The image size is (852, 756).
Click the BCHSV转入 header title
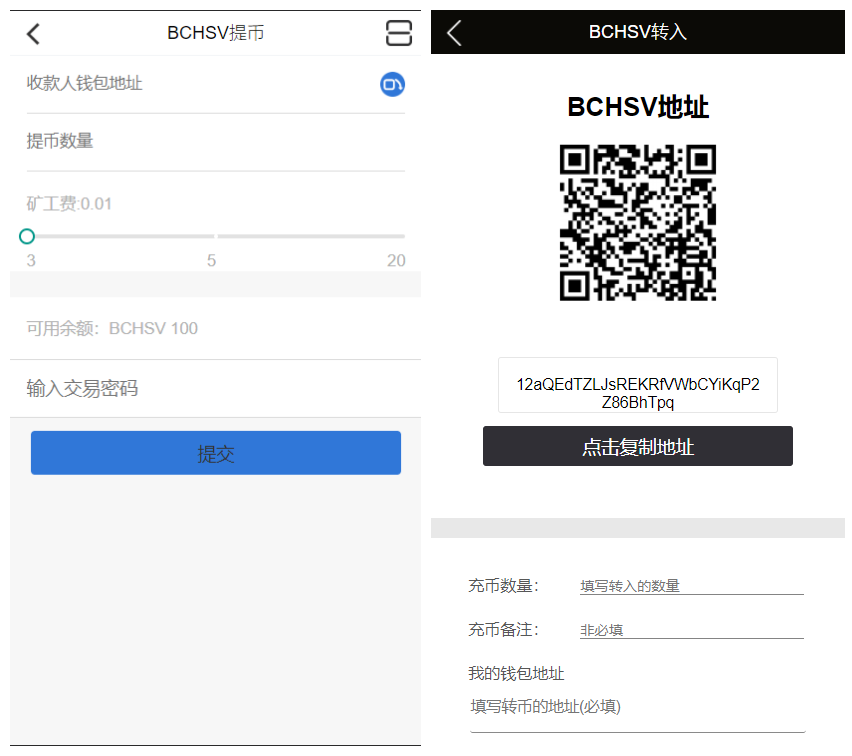(637, 32)
